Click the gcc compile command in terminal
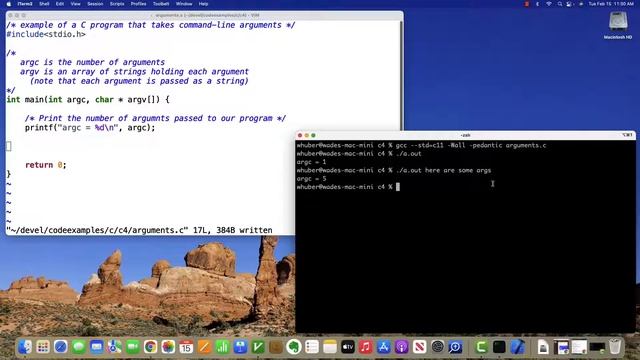The width and height of the screenshot is (640, 360). click(471, 145)
